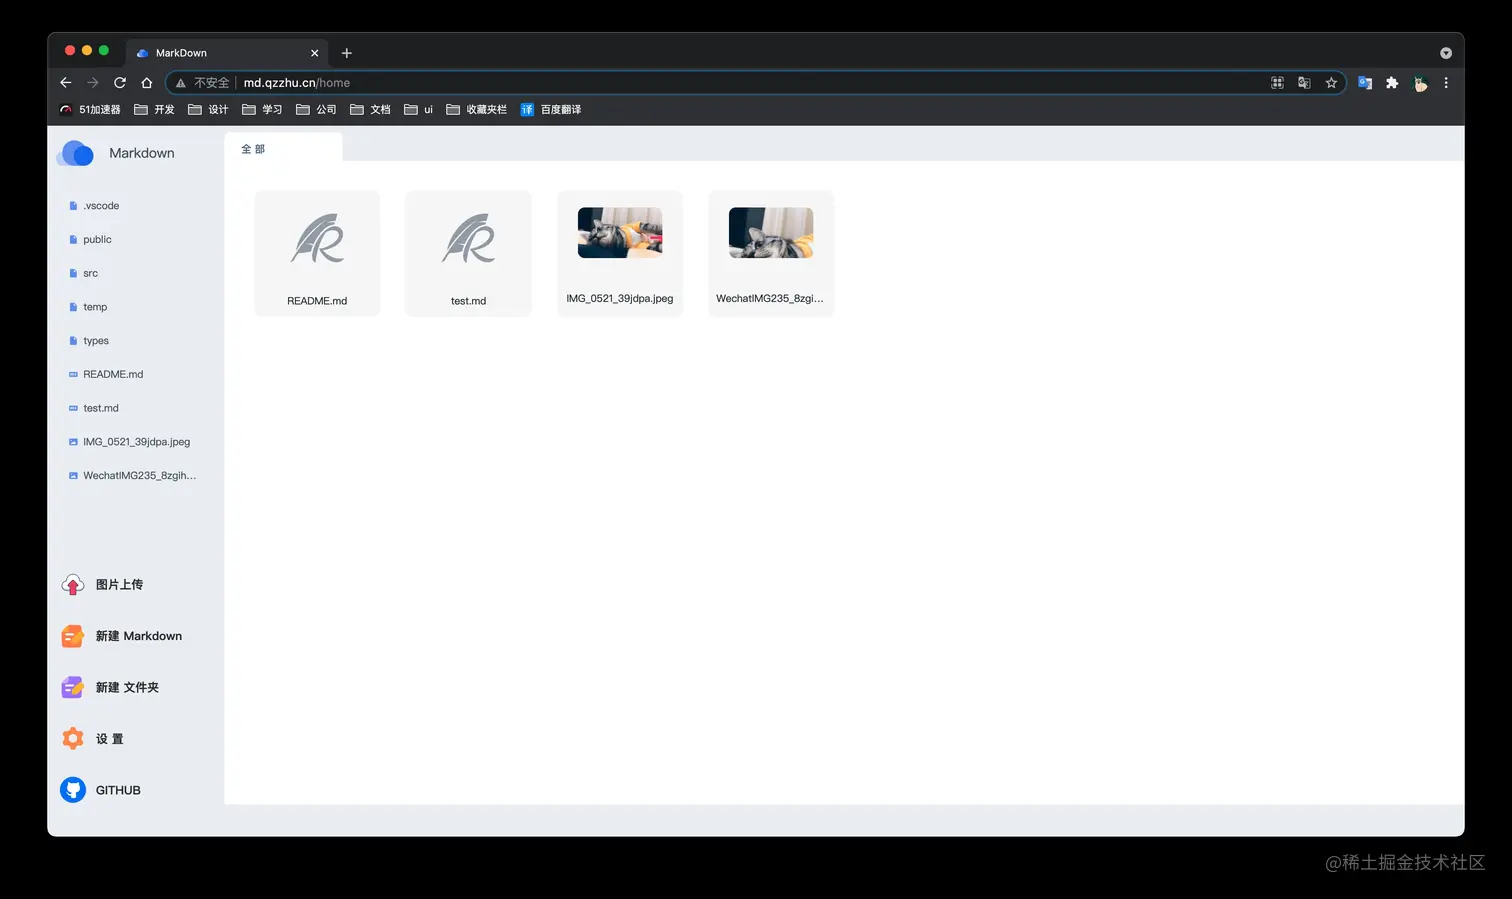Go back with browser back arrow
Viewport: 1512px width, 899px height.
pos(66,83)
